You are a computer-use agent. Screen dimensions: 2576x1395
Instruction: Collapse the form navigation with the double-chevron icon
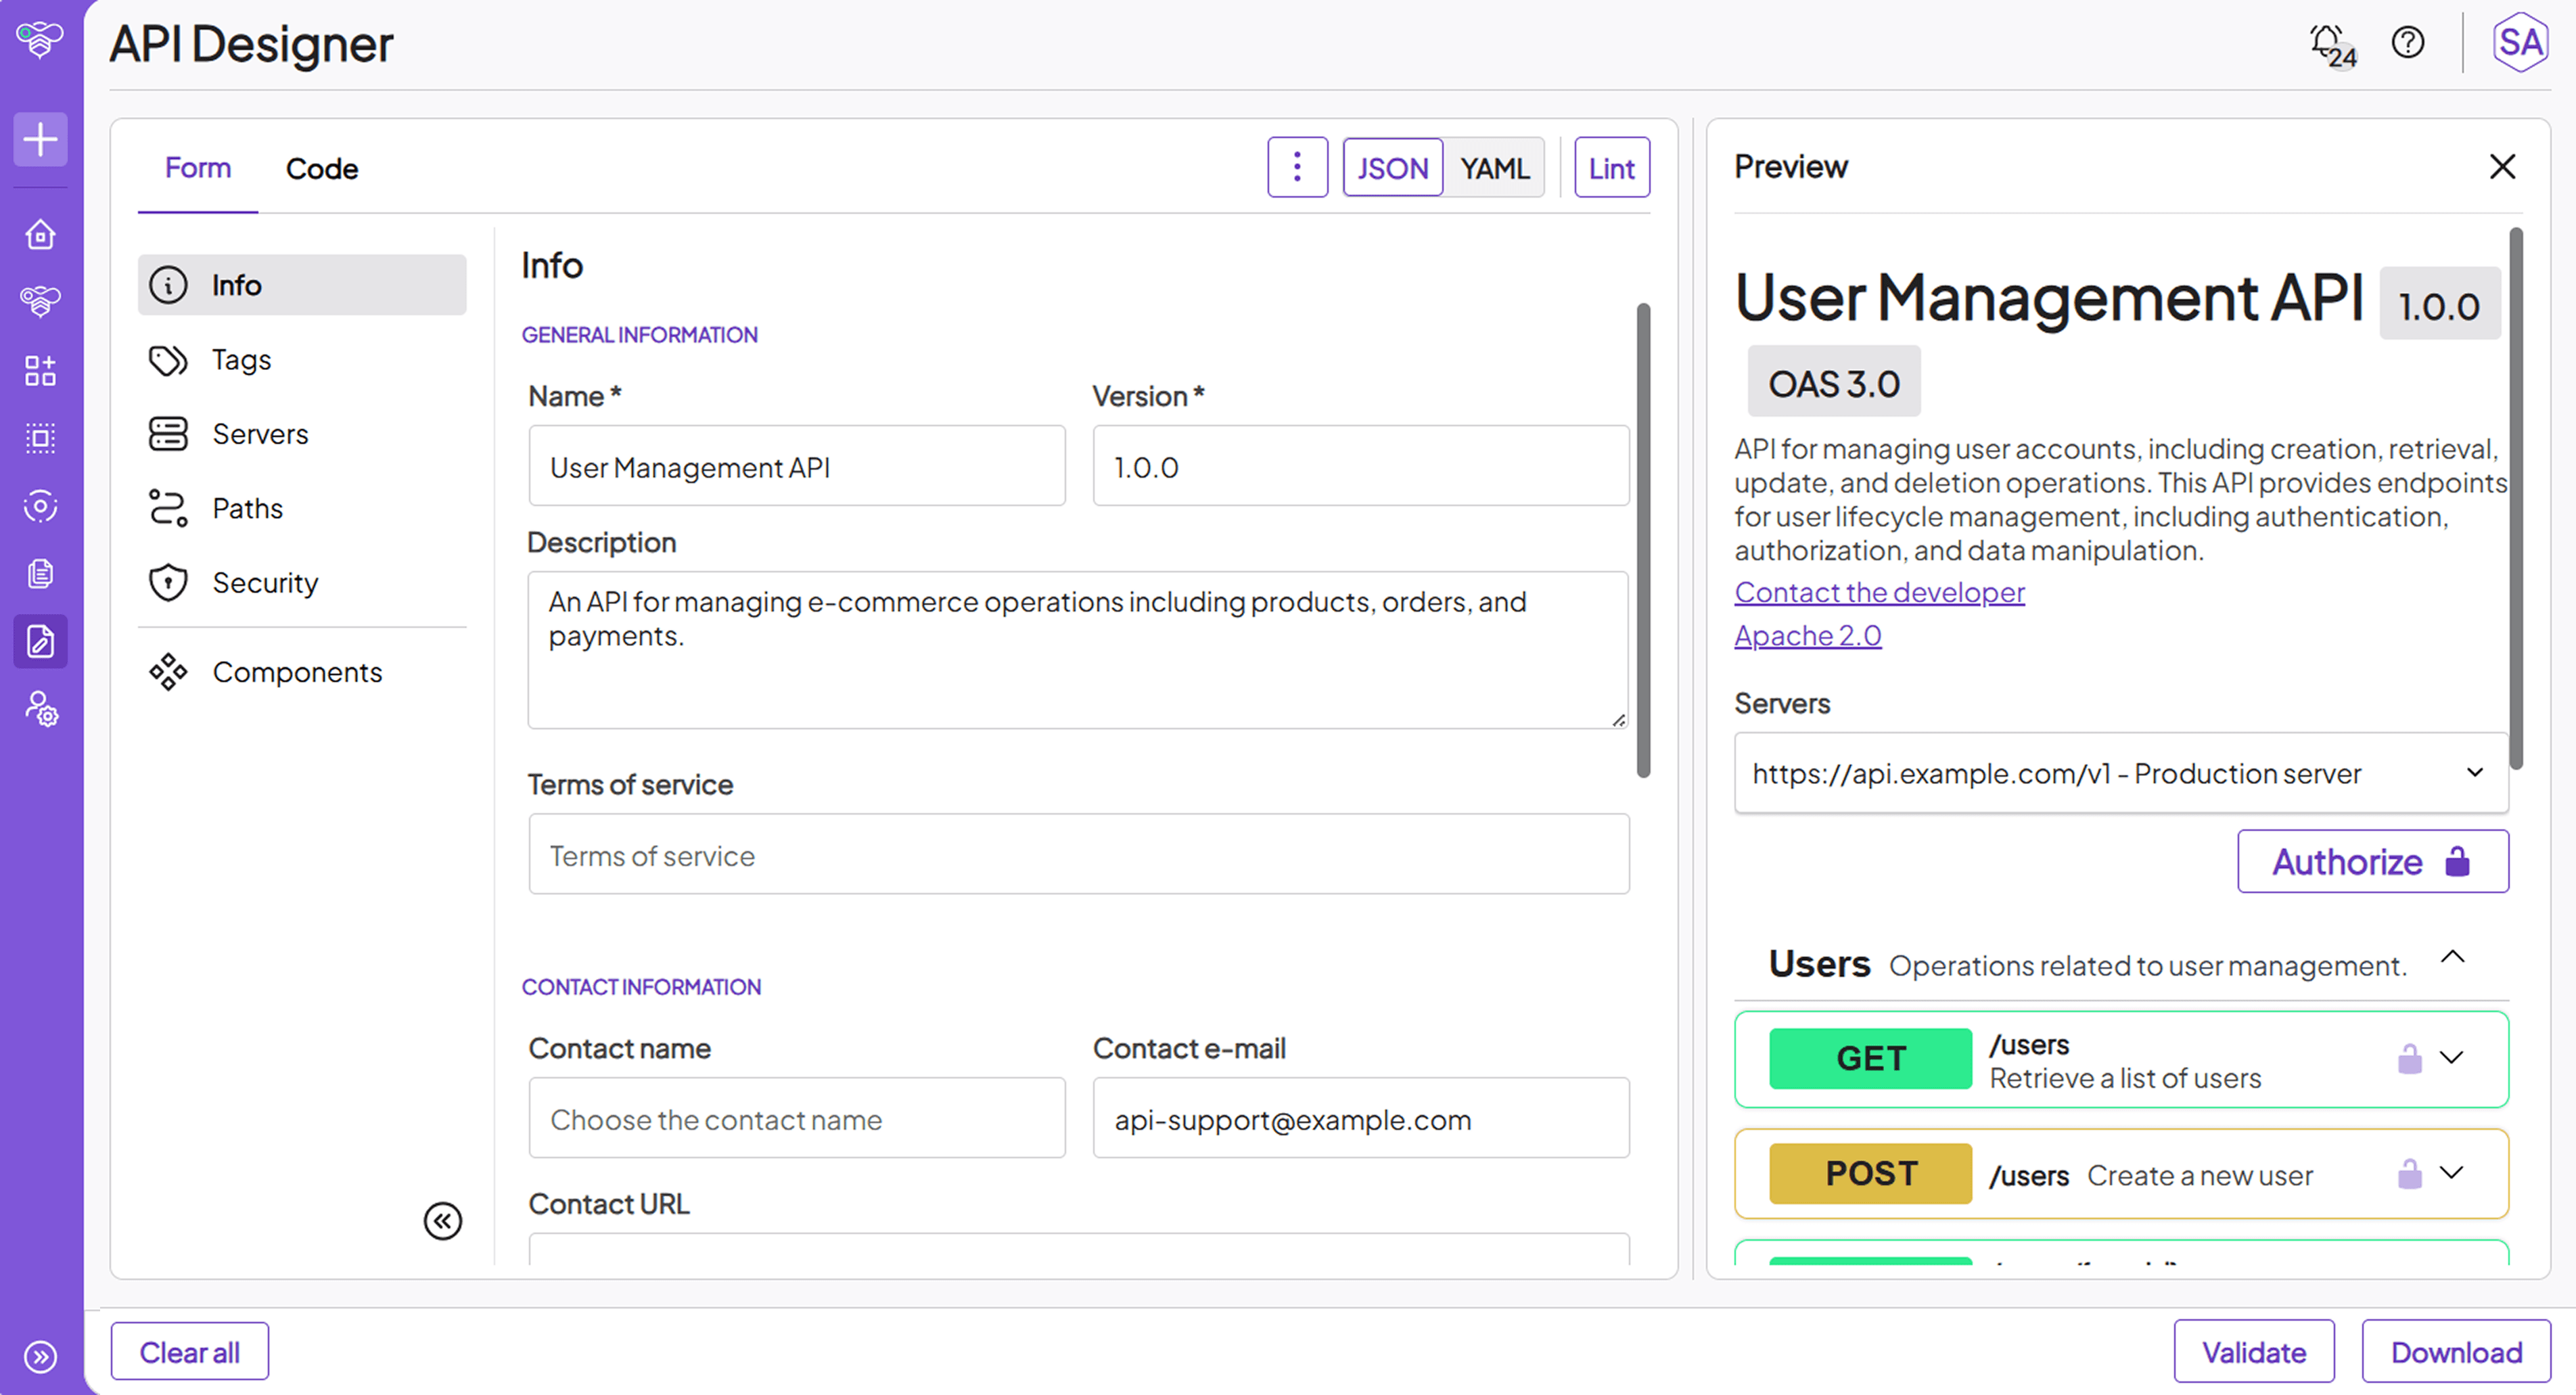coord(442,1220)
